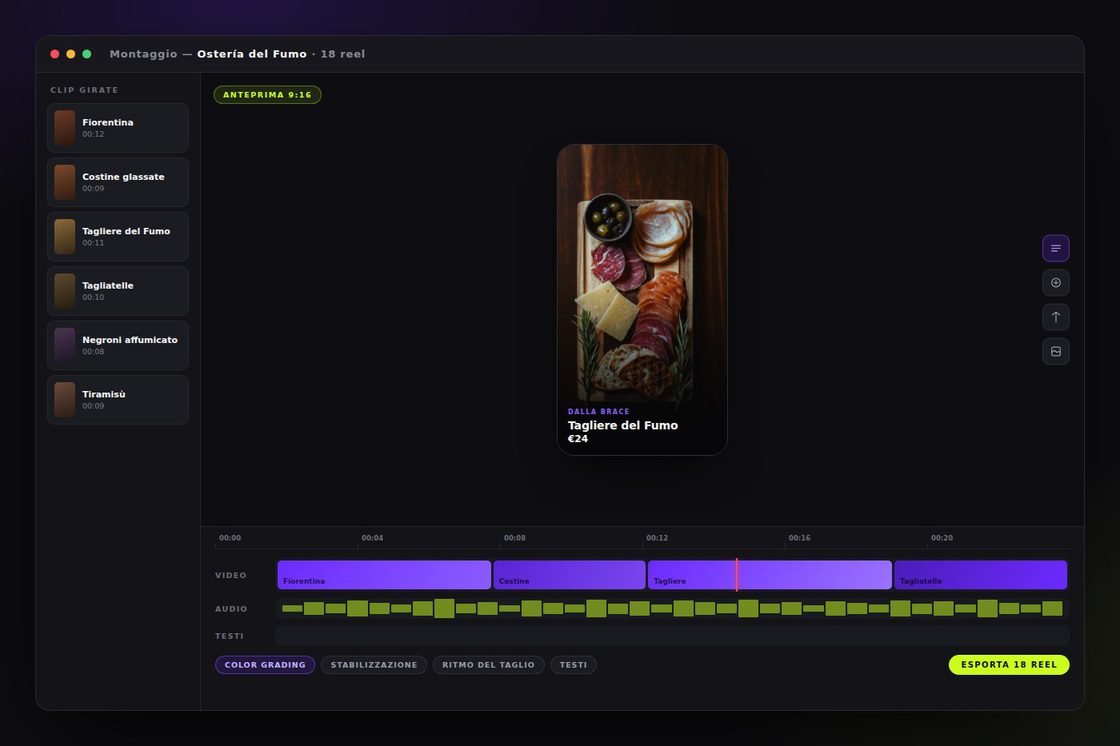Click Esporta 18 Reel button

pos(1009,665)
